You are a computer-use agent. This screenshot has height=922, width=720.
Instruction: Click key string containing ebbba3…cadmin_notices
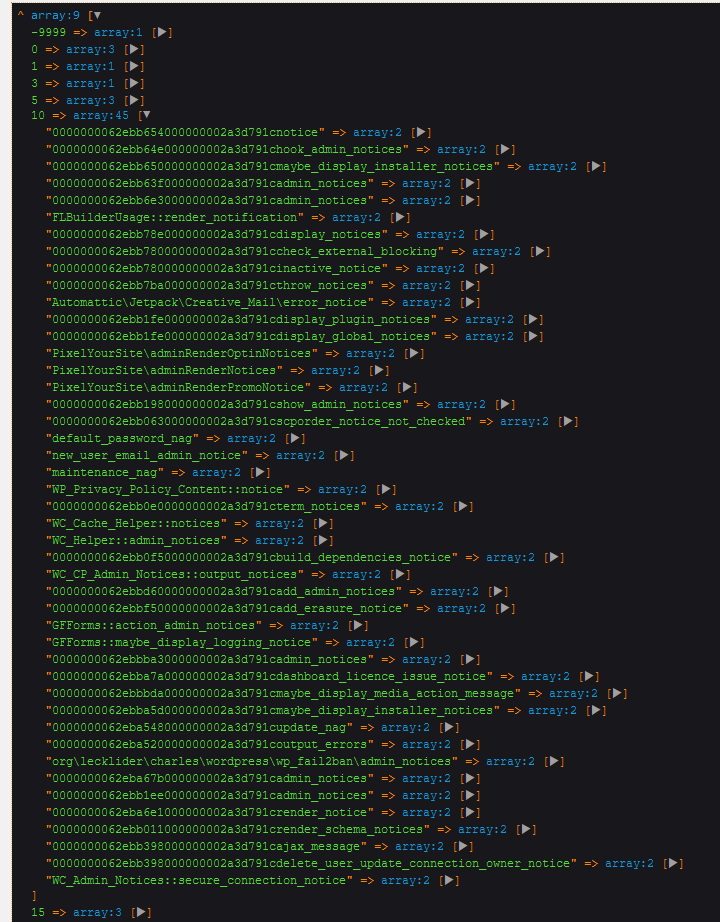(x=211, y=660)
